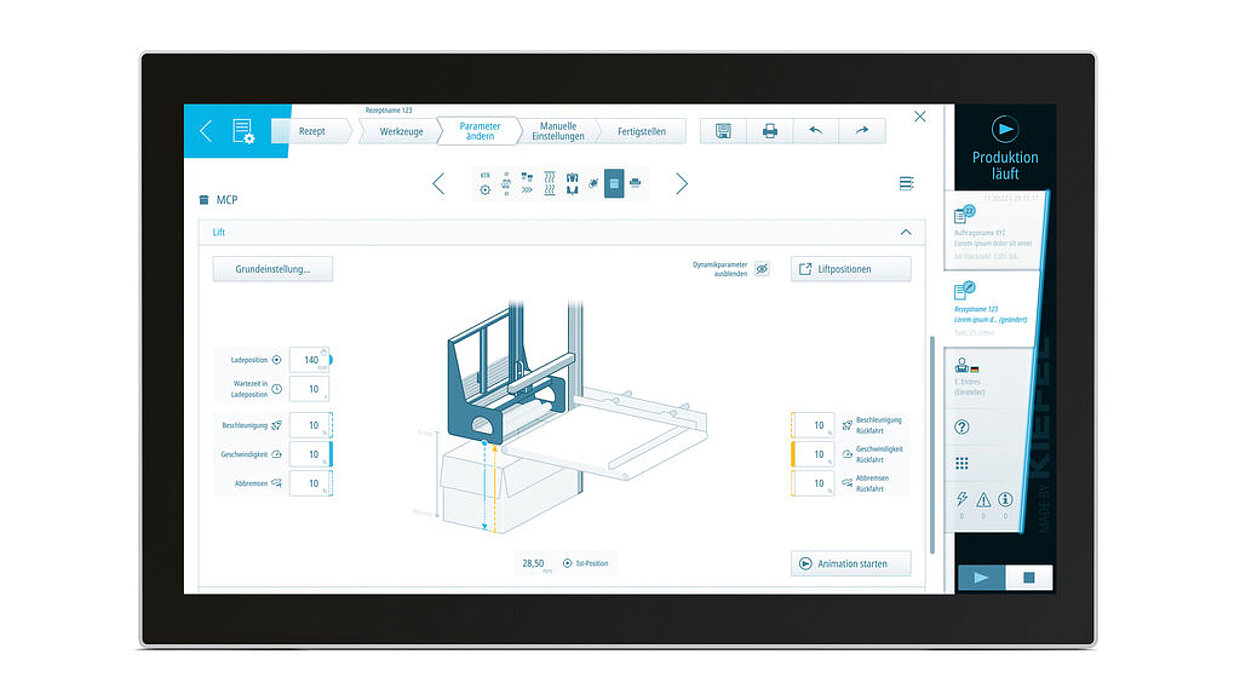Collapse the Lift section chevron
The height and width of the screenshot is (698, 1240).
[x=906, y=232]
